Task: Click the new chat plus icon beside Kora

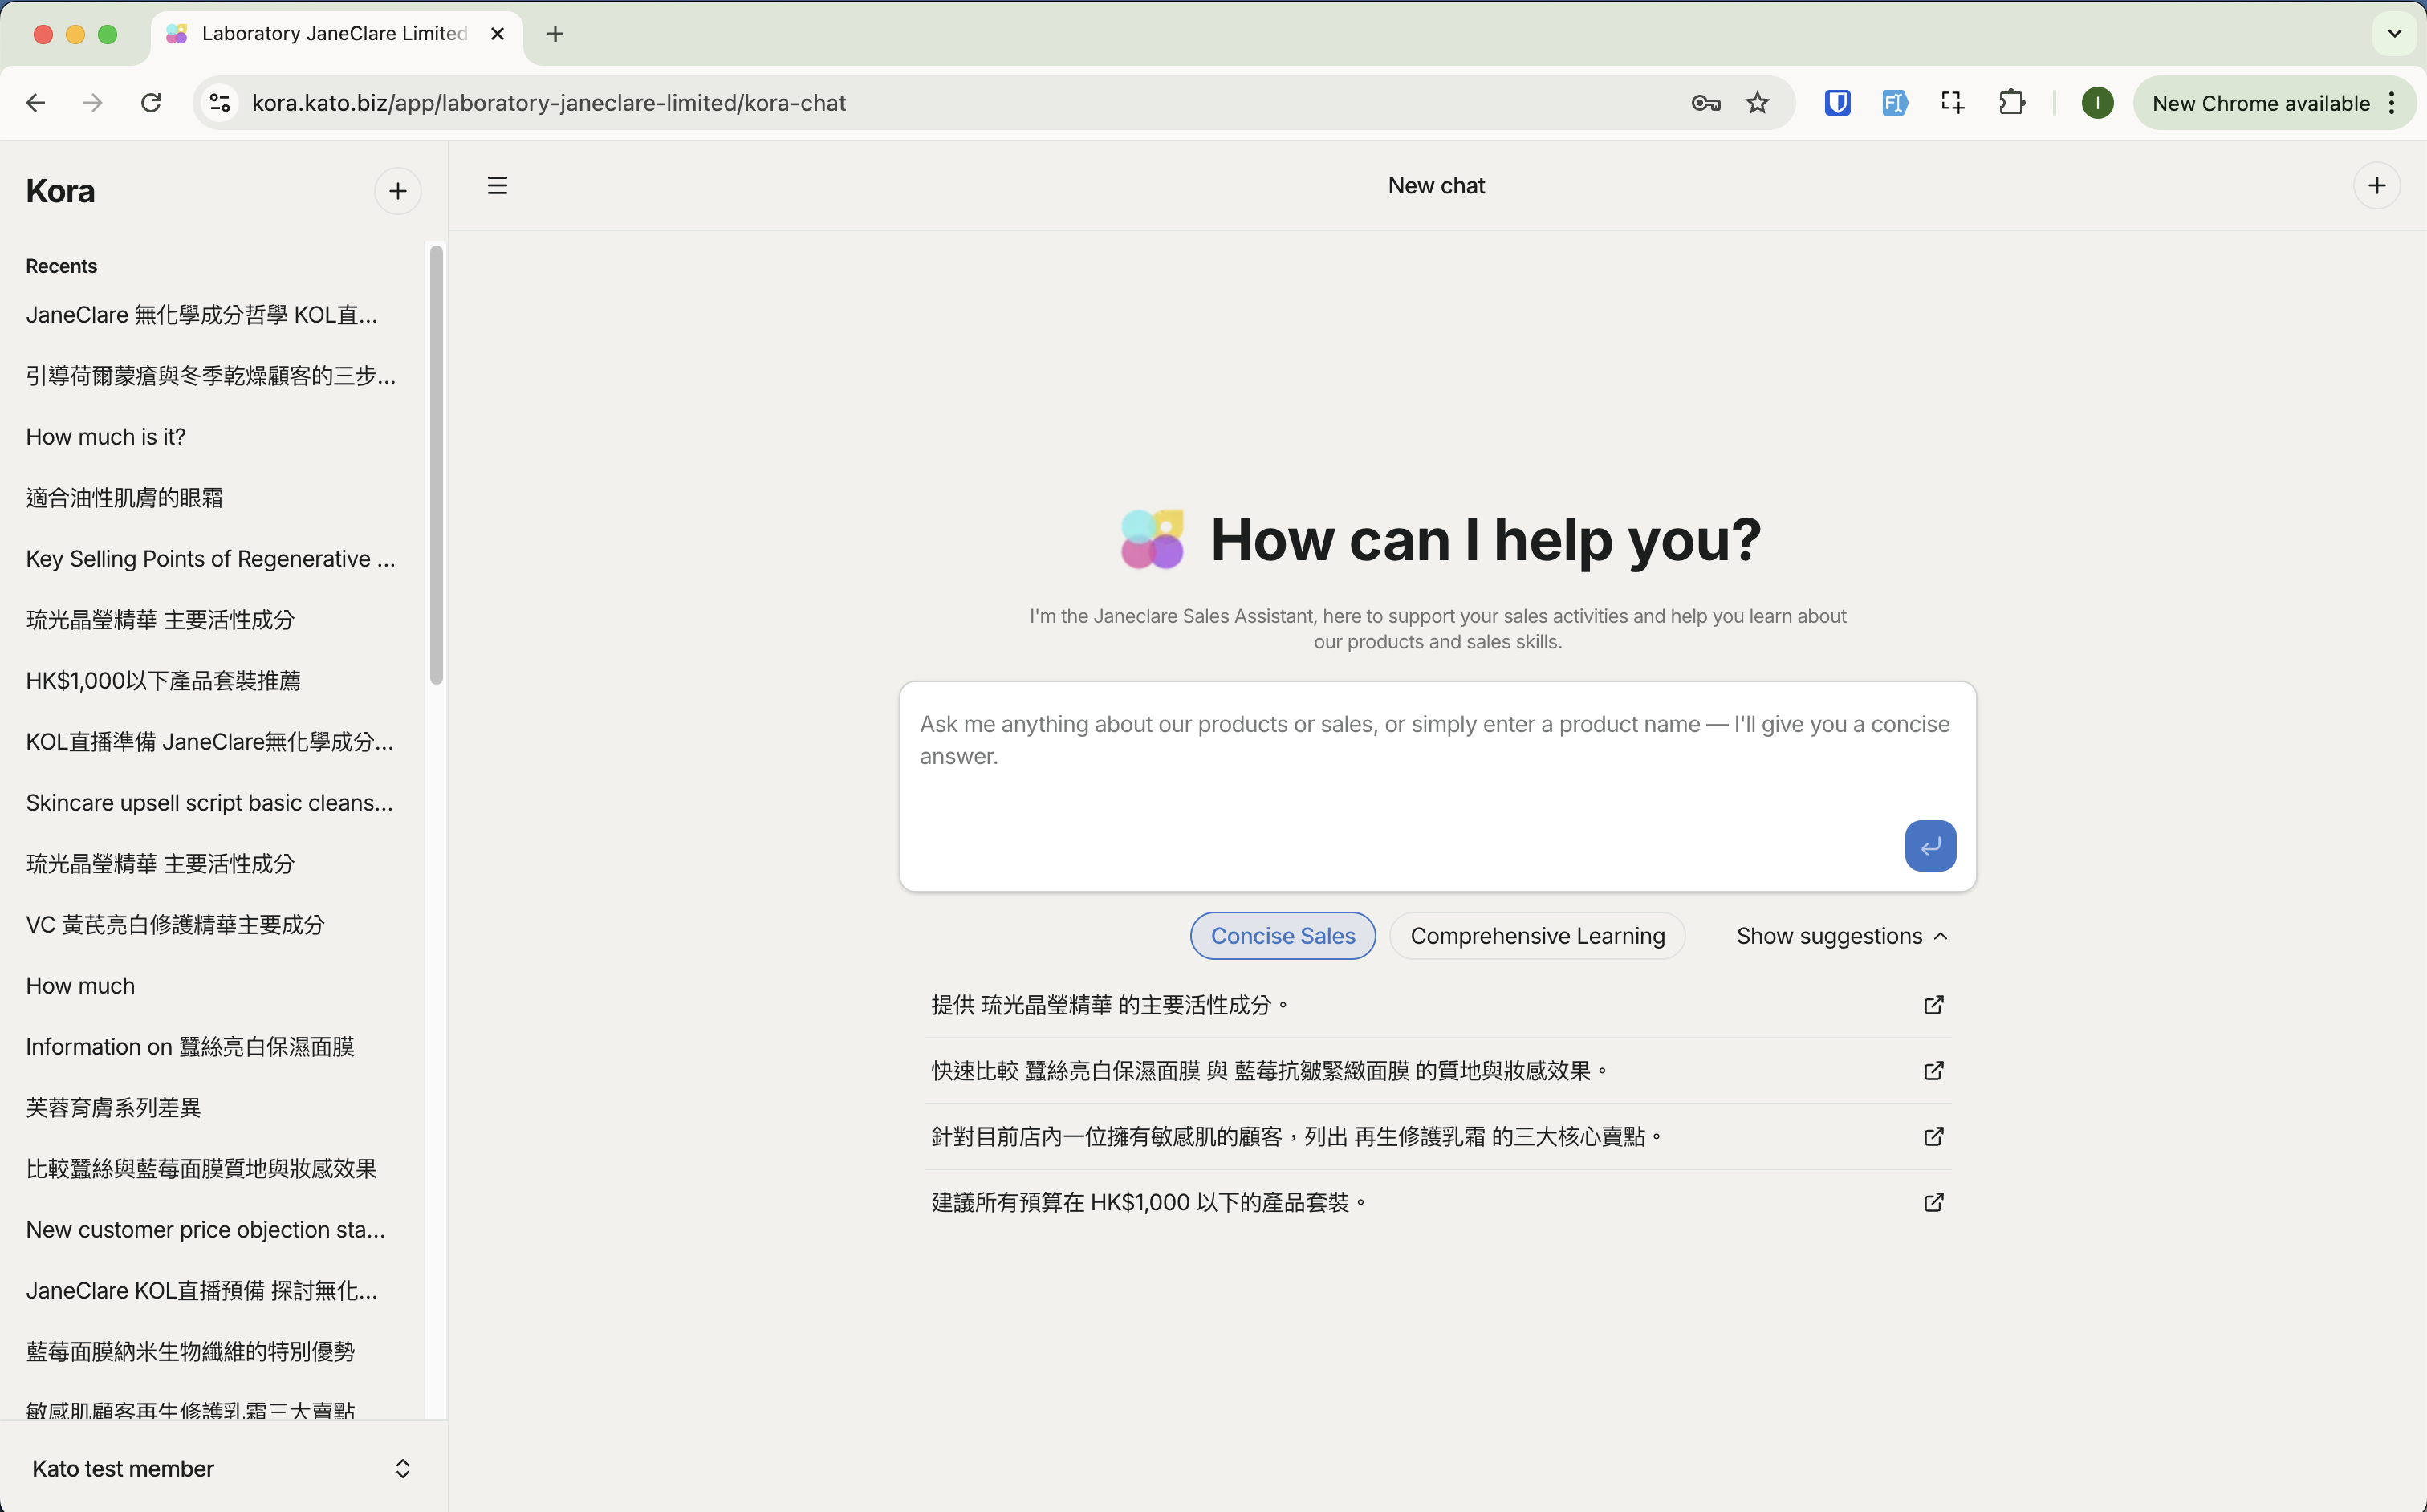Action: (397, 191)
